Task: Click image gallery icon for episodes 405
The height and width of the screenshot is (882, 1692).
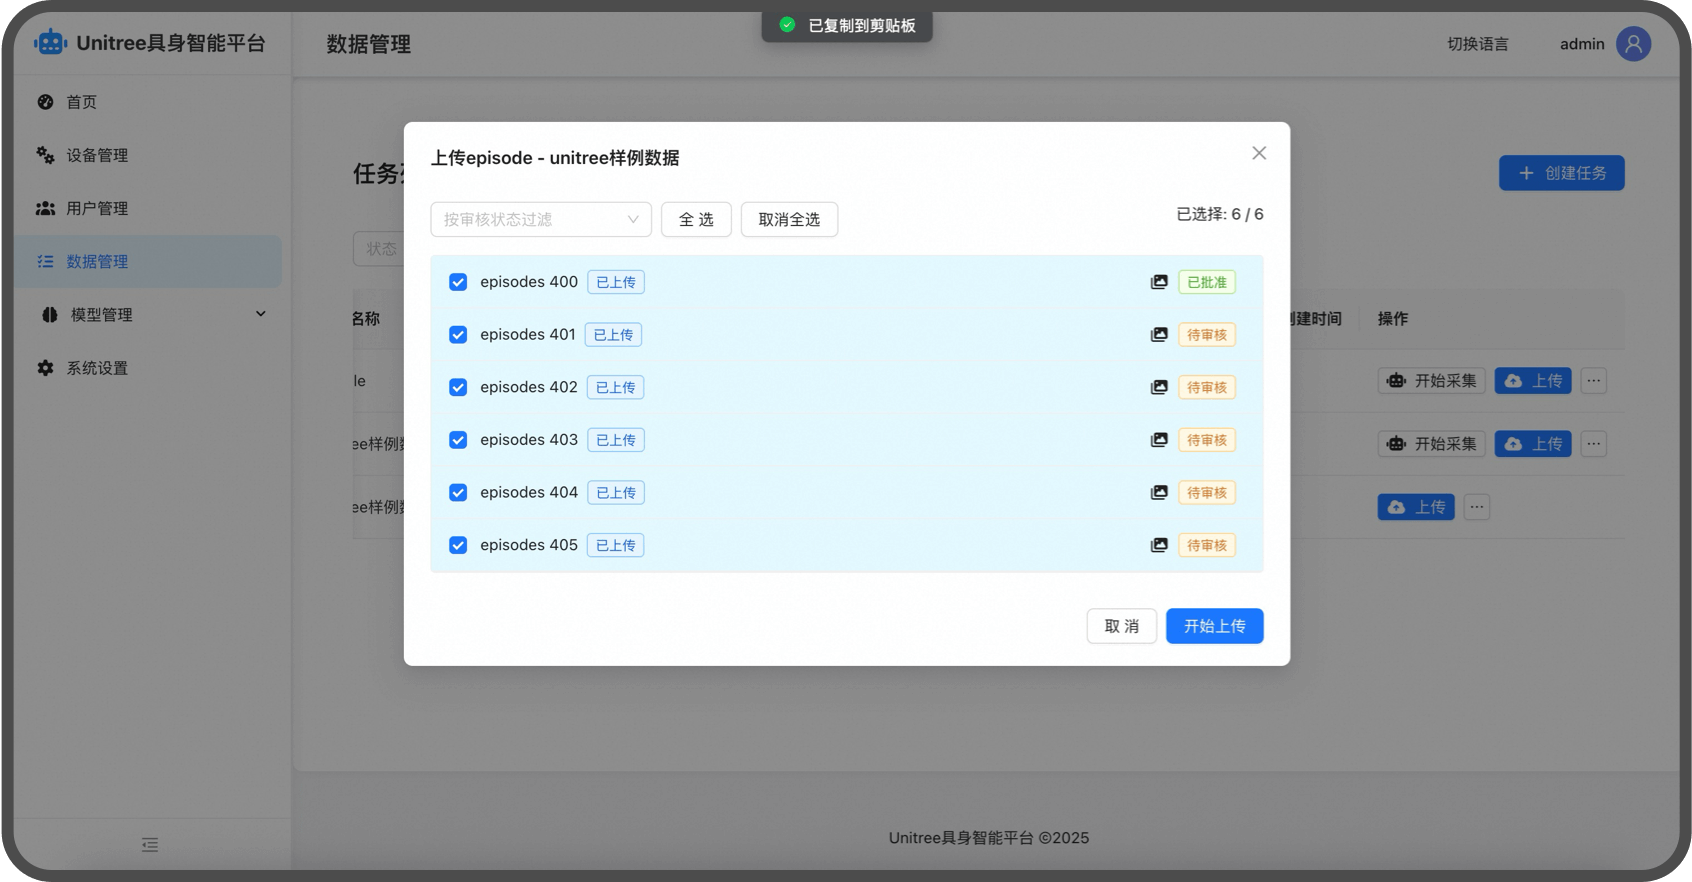Action: click(1159, 545)
